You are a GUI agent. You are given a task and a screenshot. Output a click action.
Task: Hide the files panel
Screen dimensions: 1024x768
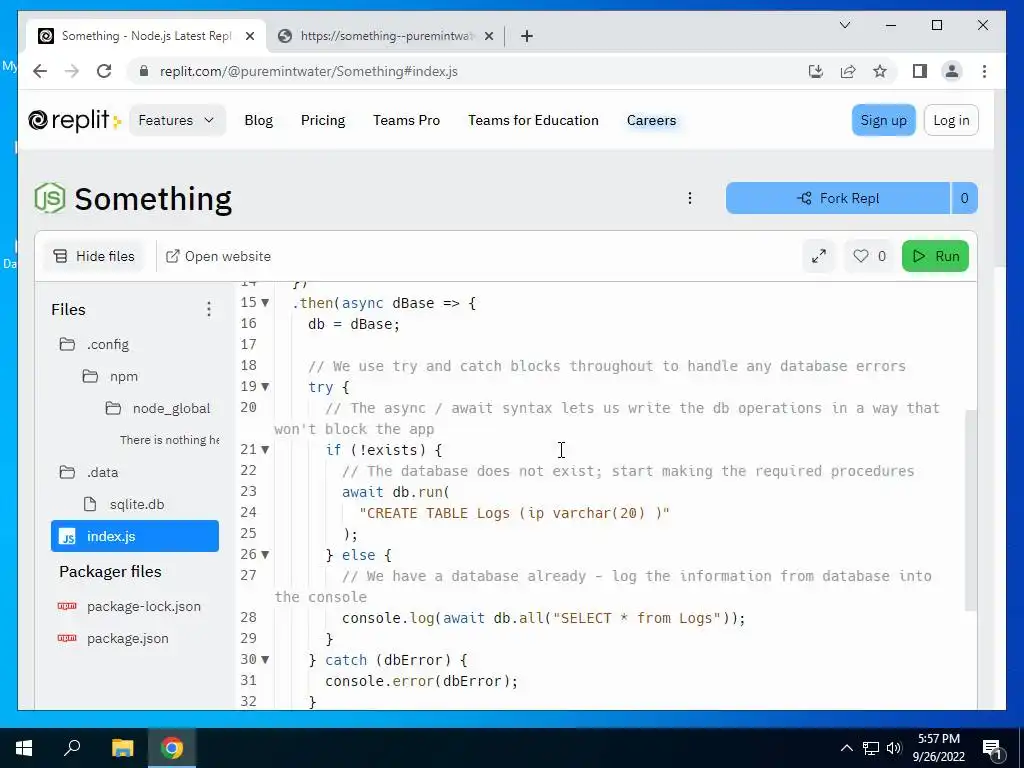(x=94, y=256)
